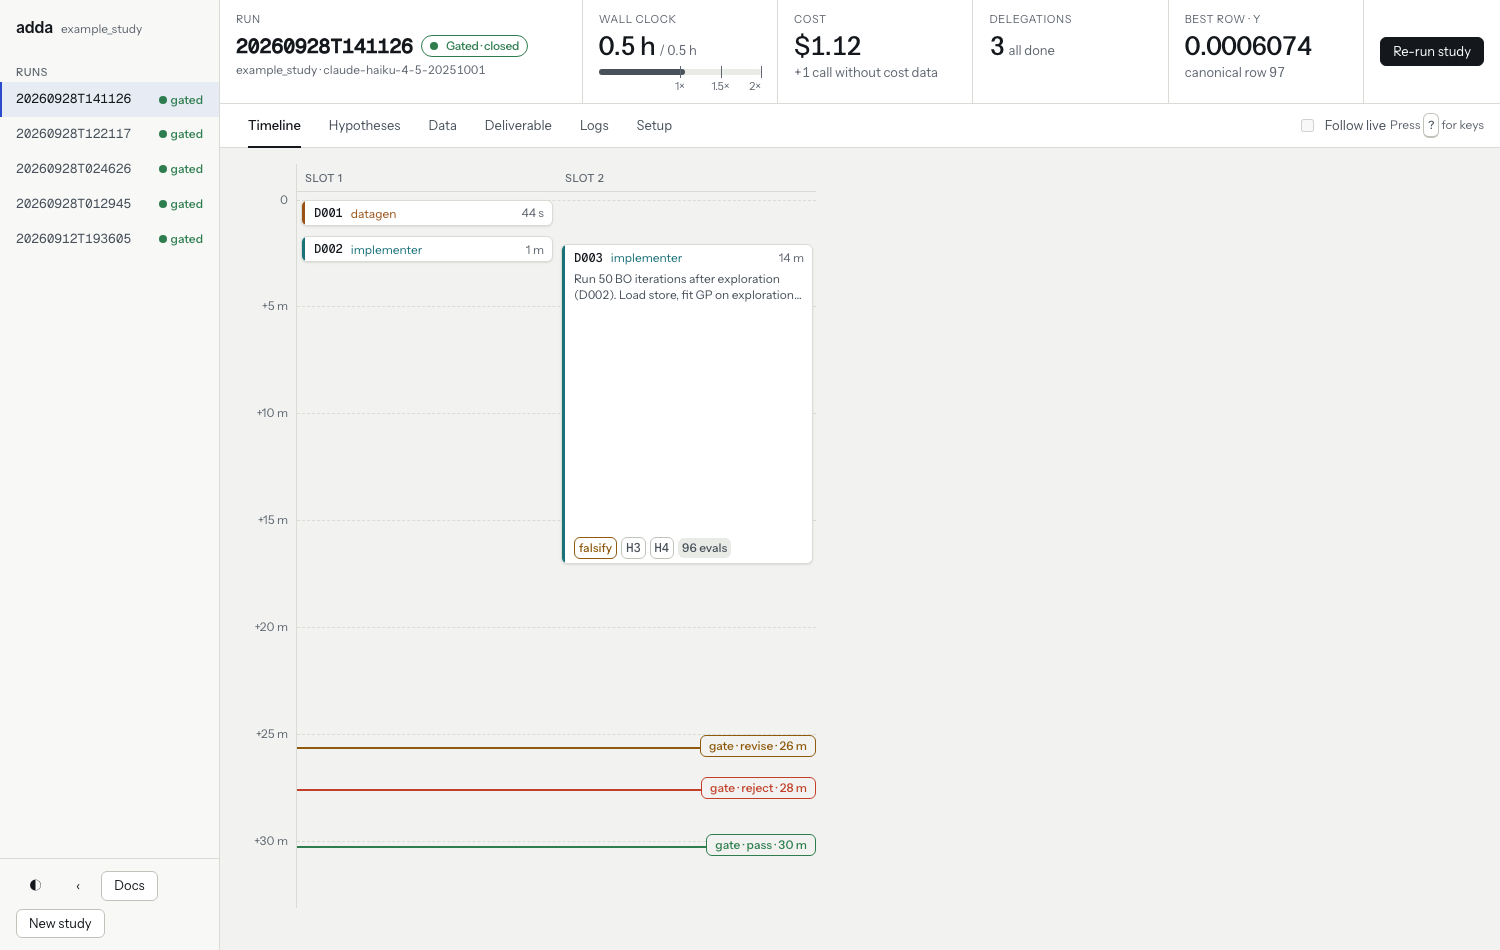This screenshot has width=1500, height=950.
Task: Collapse the sidebar with the chevron icon
Action: (78, 885)
